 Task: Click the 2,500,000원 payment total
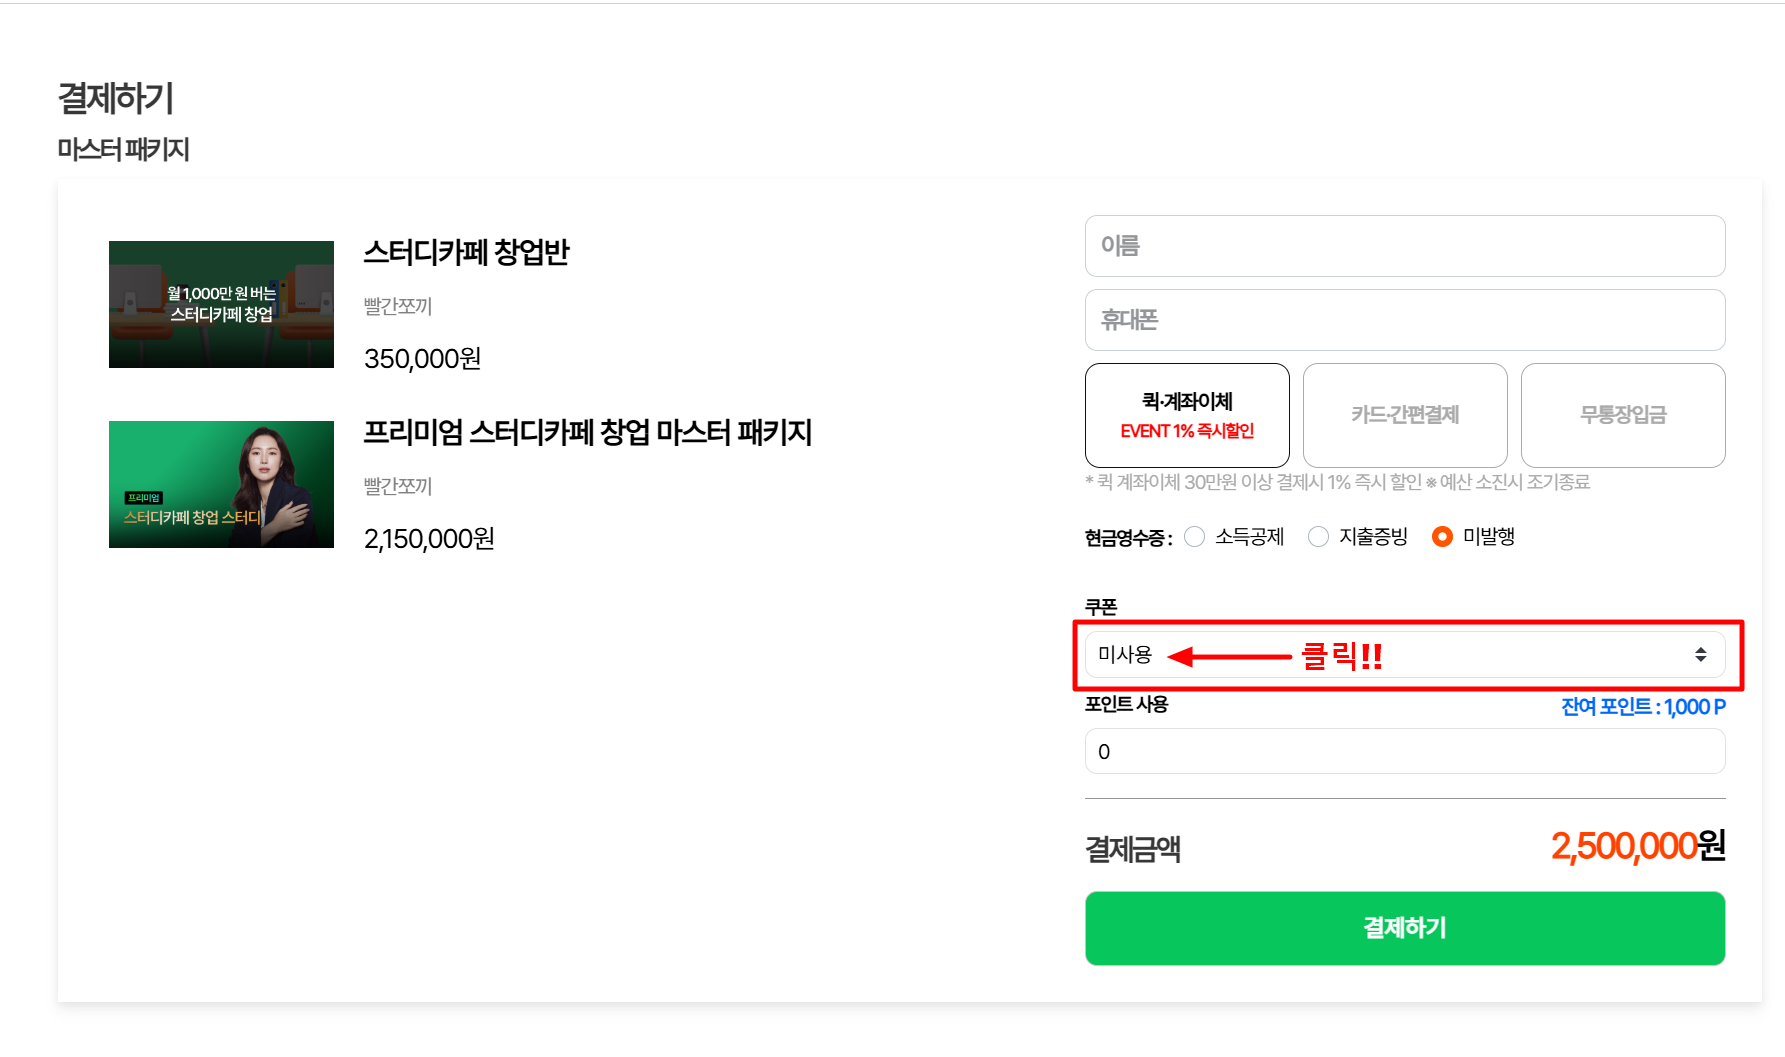click(1638, 846)
